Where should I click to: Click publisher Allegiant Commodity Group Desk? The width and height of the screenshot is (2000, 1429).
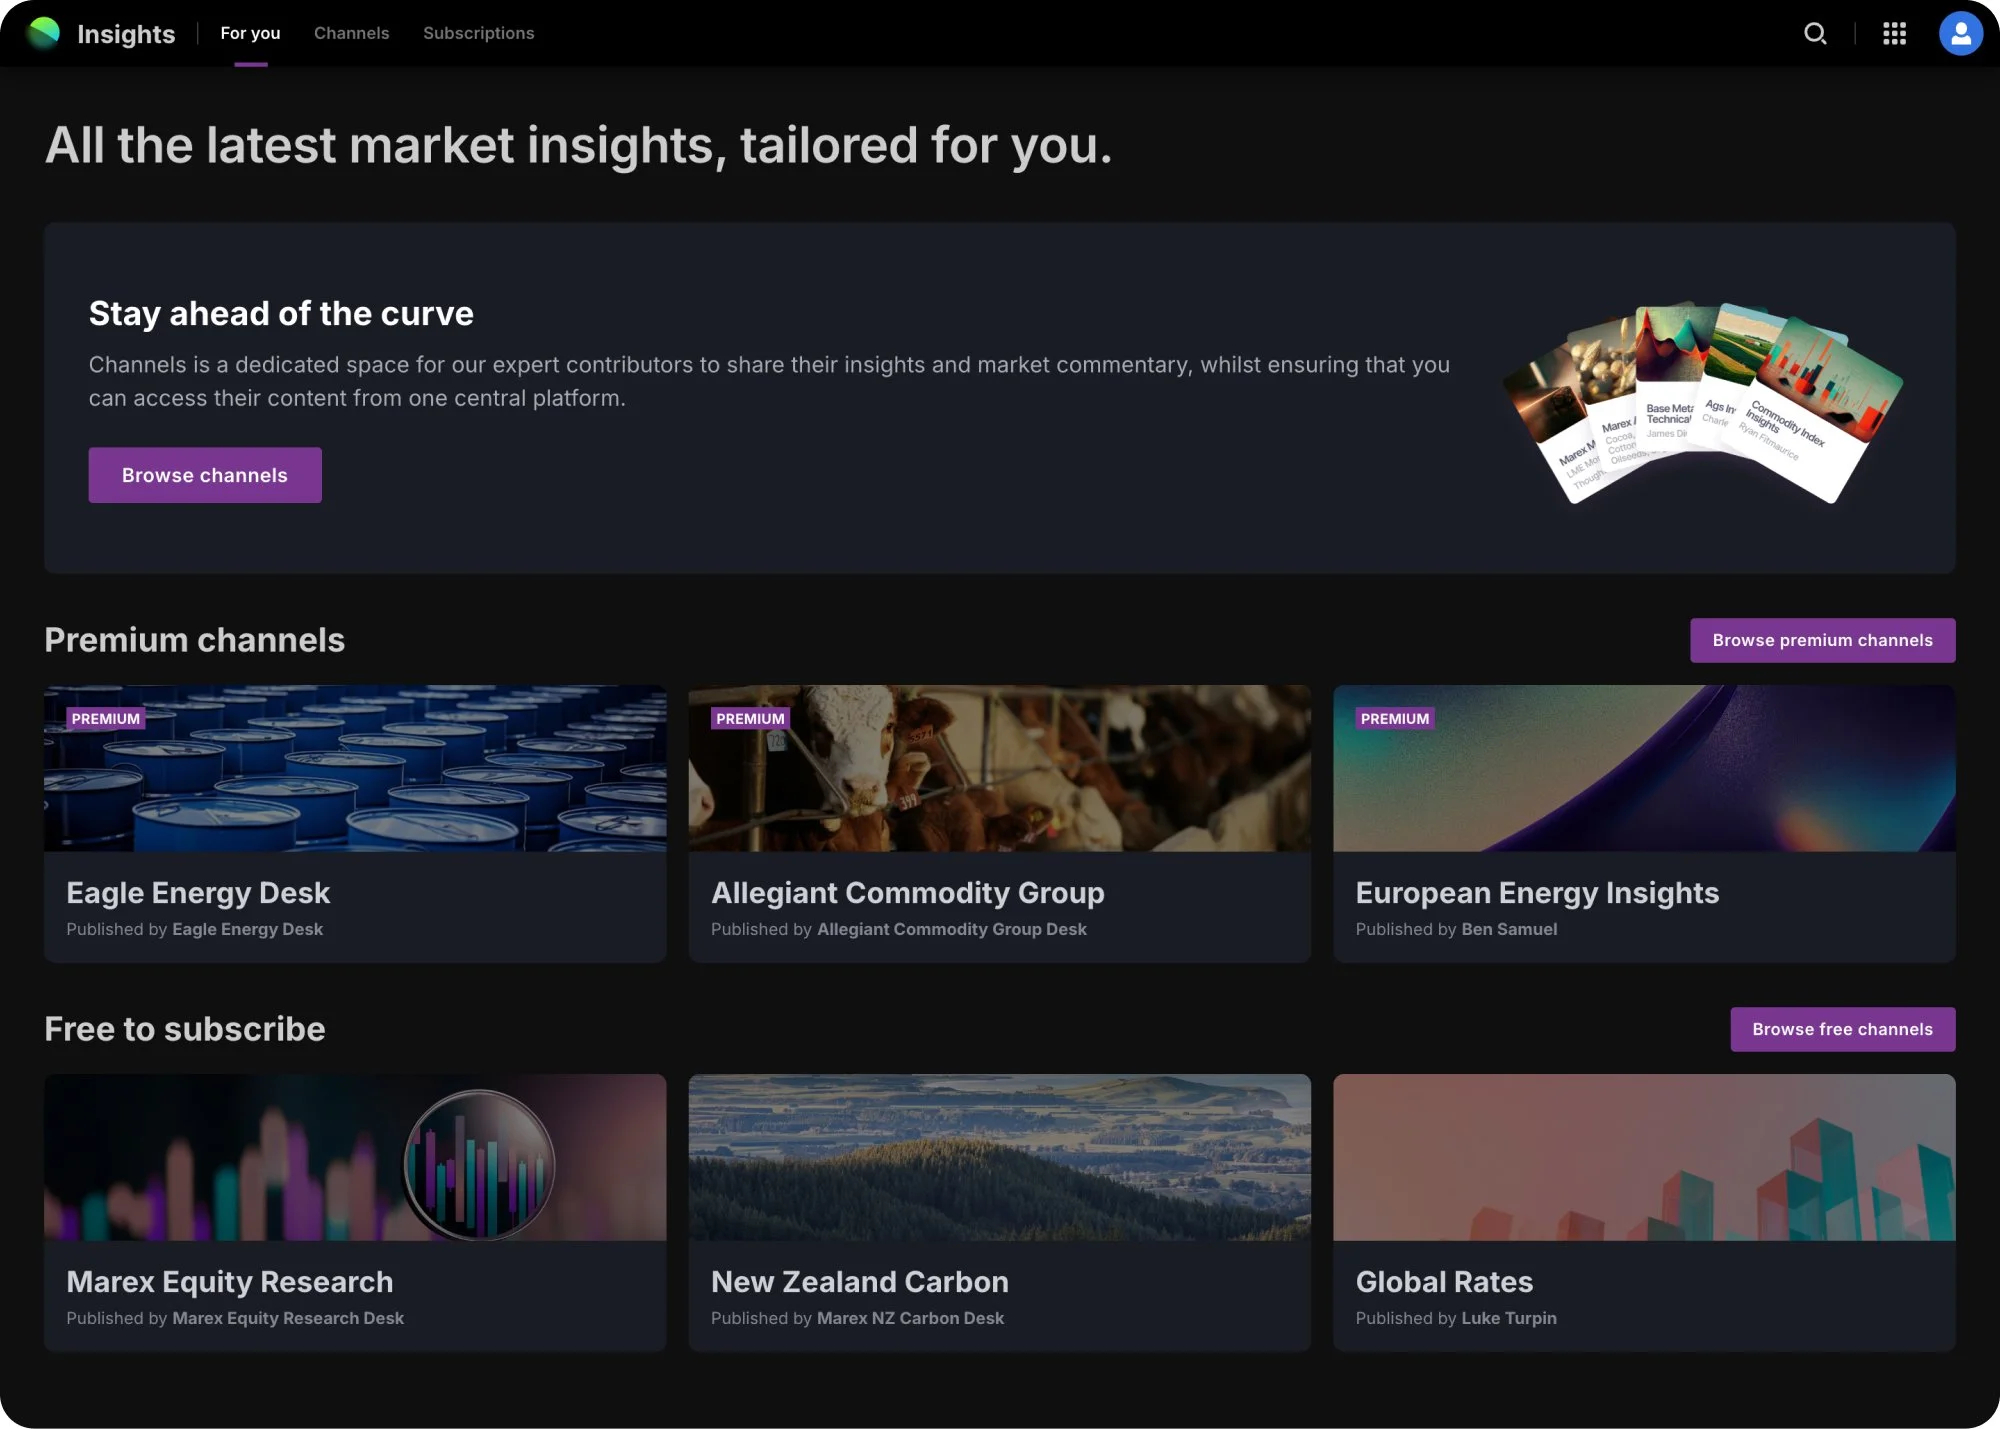click(x=952, y=929)
